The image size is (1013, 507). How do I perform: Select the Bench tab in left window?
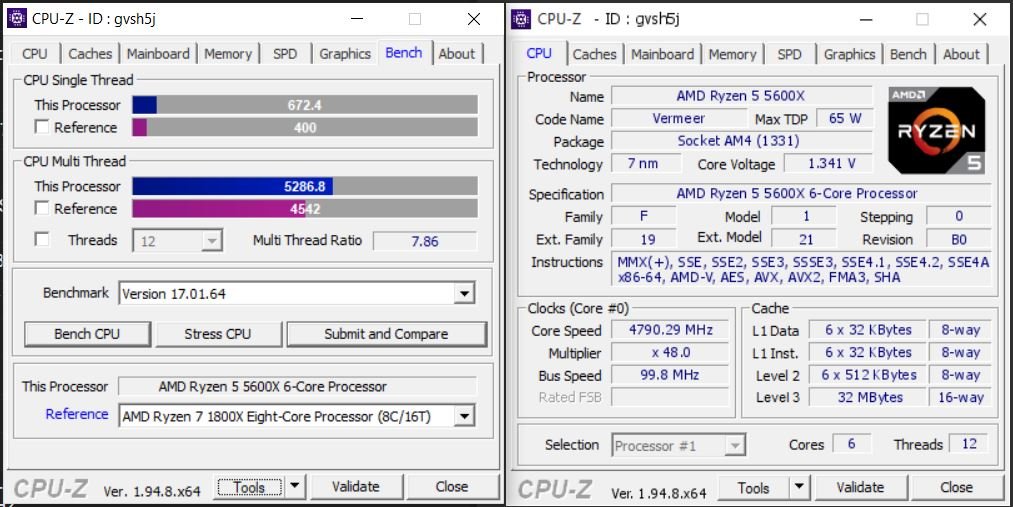click(x=404, y=52)
